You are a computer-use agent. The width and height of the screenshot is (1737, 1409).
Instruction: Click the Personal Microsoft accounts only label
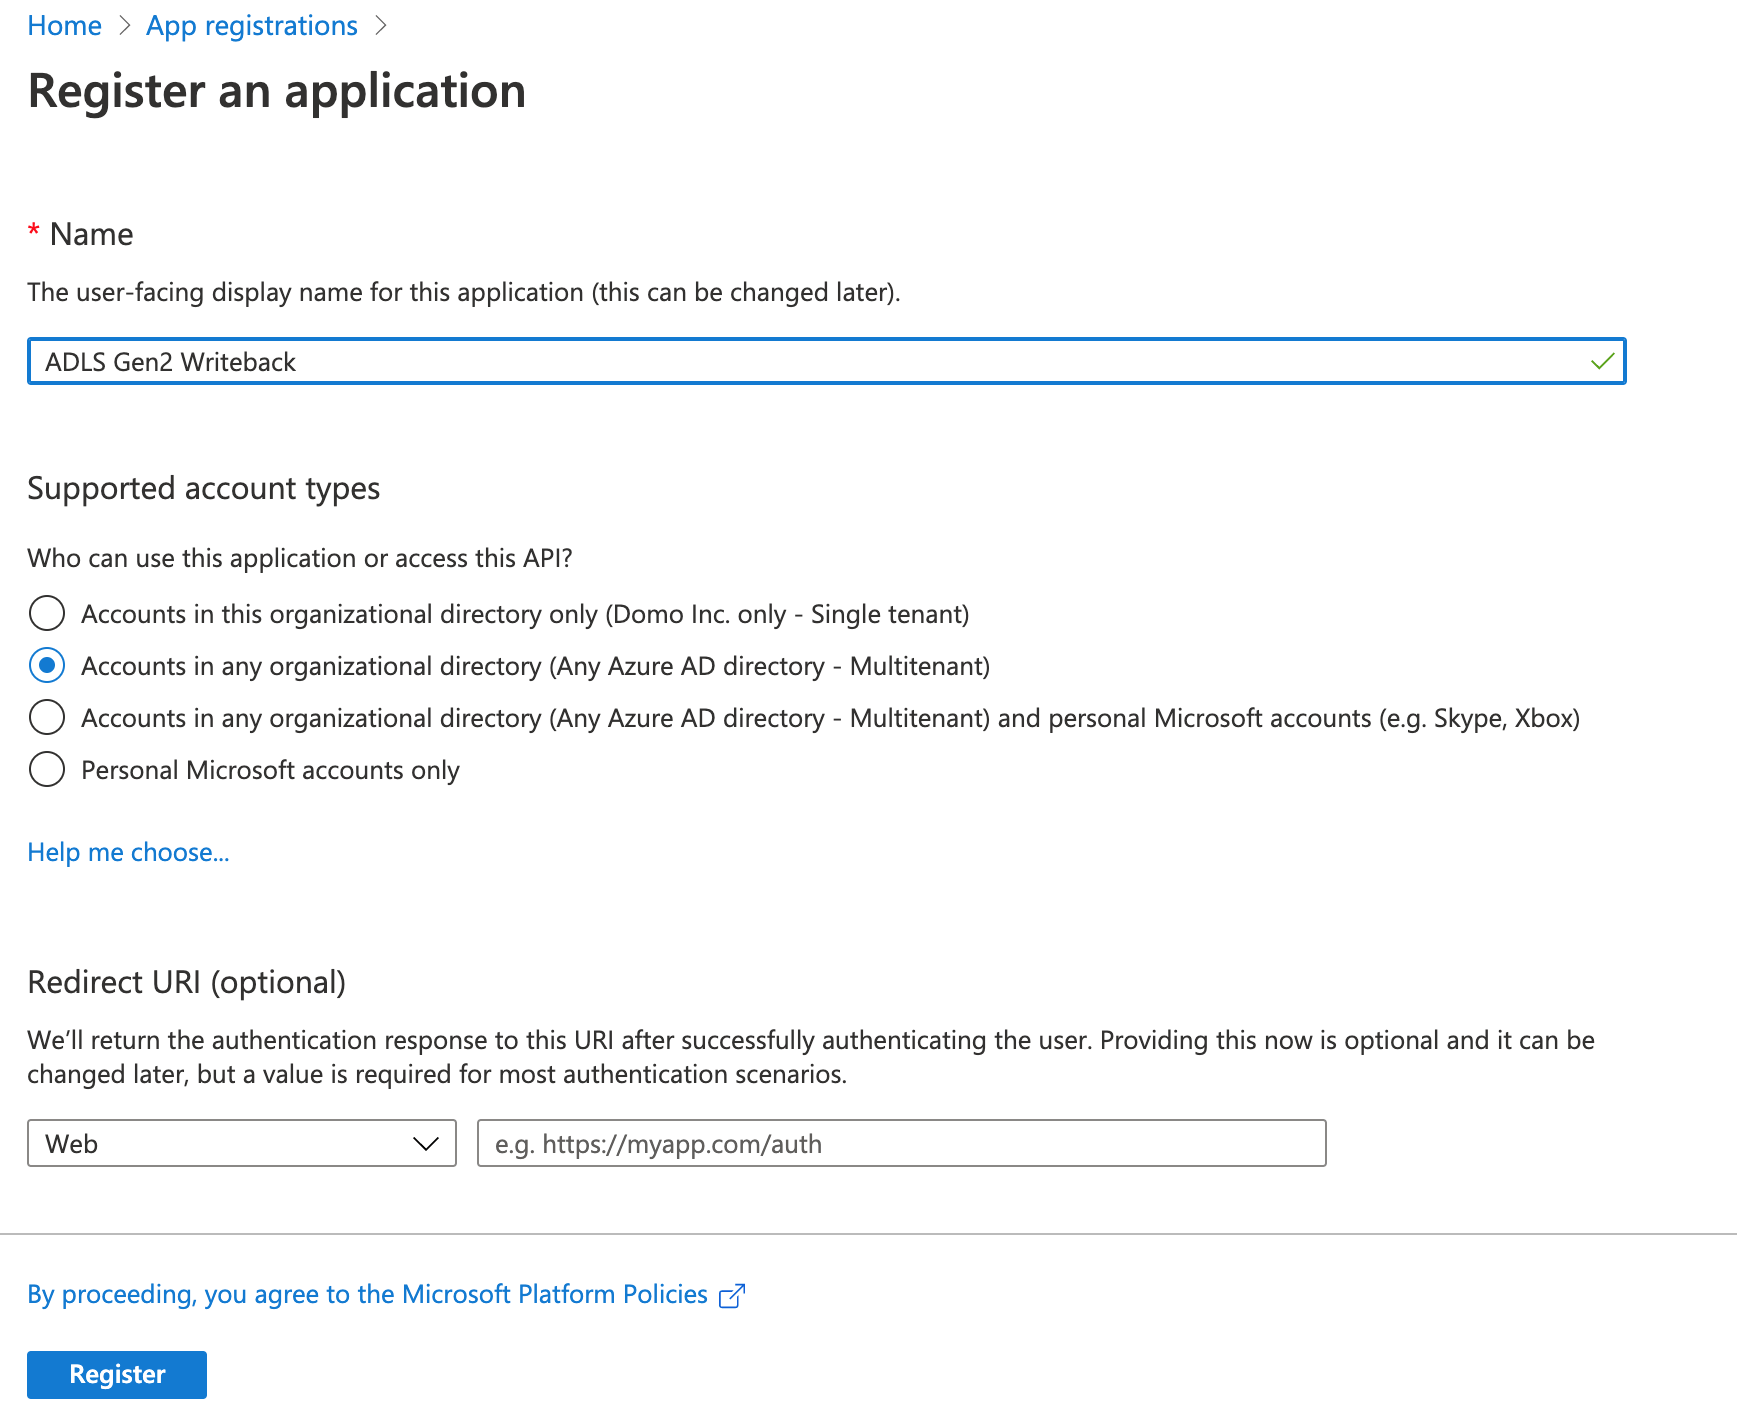(x=270, y=770)
